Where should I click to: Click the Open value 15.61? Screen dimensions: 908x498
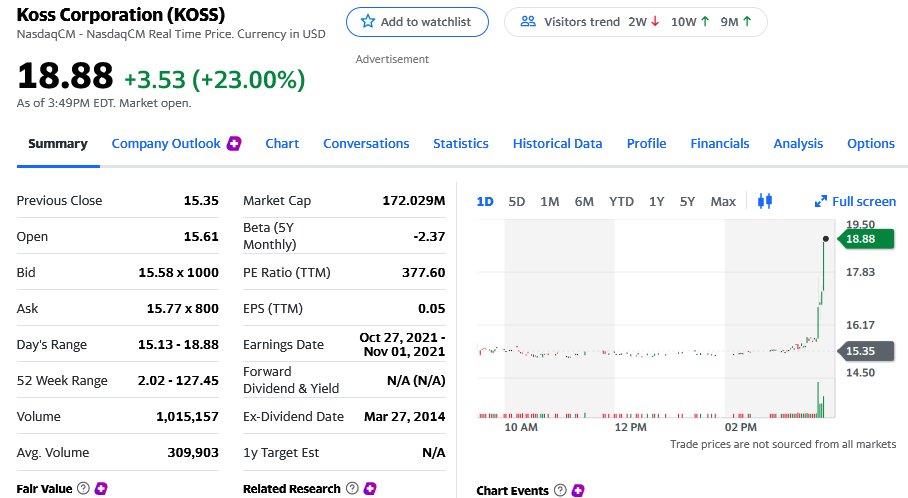click(201, 236)
